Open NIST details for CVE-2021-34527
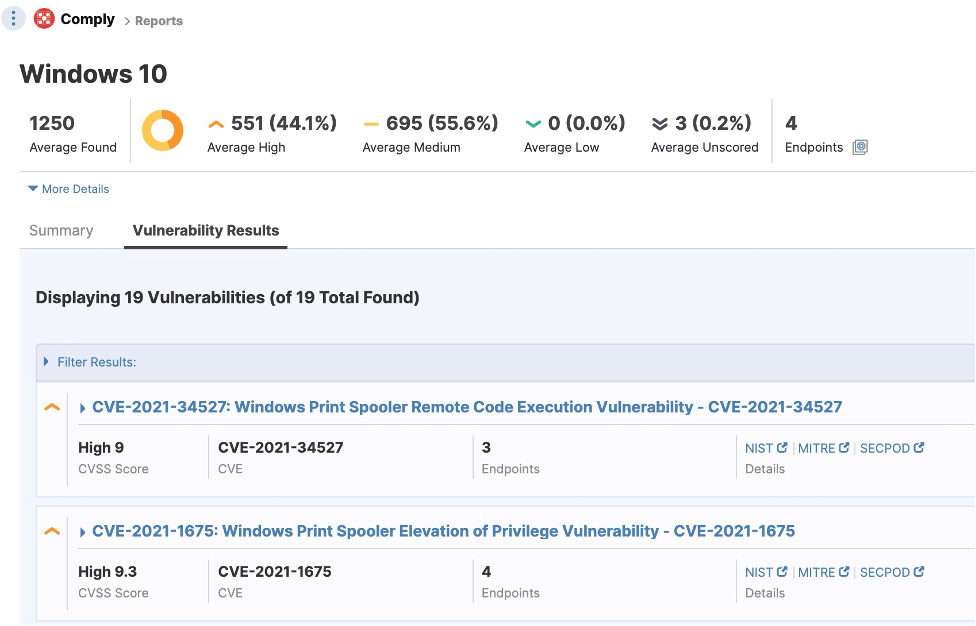Image resolution: width=976 pixels, height=626 pixels. coord(766,448)
